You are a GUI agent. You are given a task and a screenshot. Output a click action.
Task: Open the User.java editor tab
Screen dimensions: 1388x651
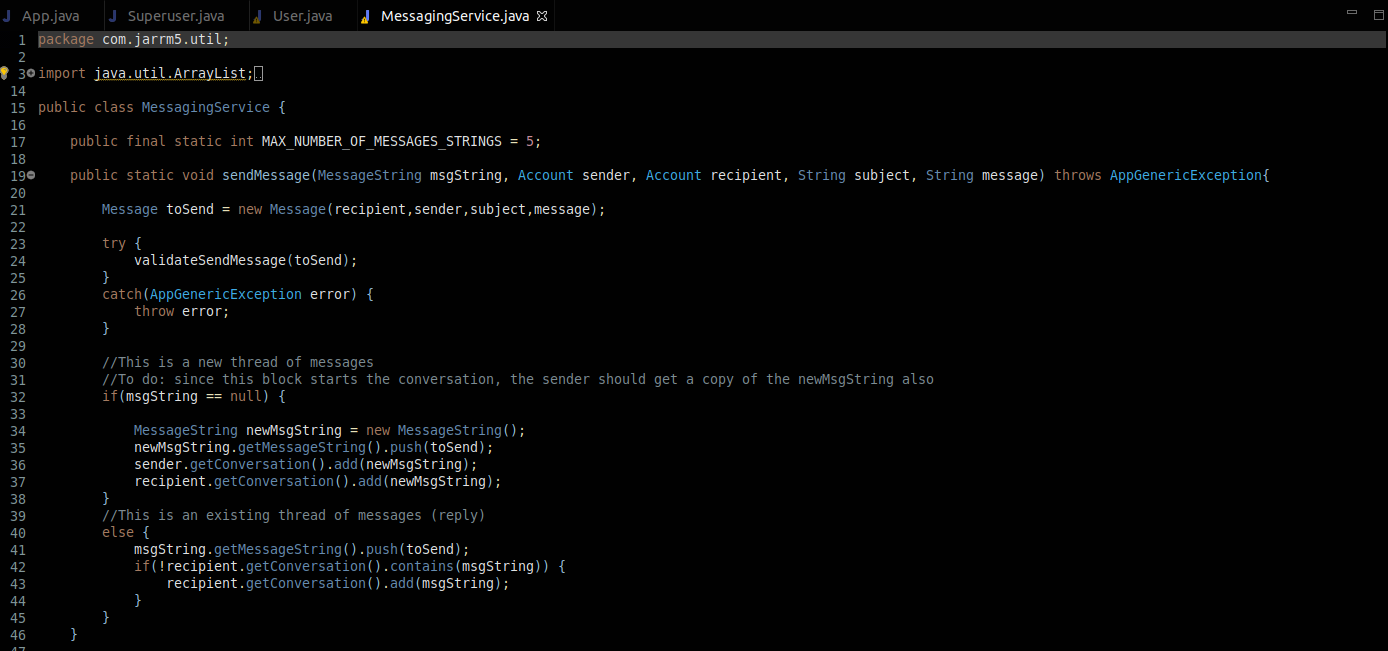coord(302,17)
